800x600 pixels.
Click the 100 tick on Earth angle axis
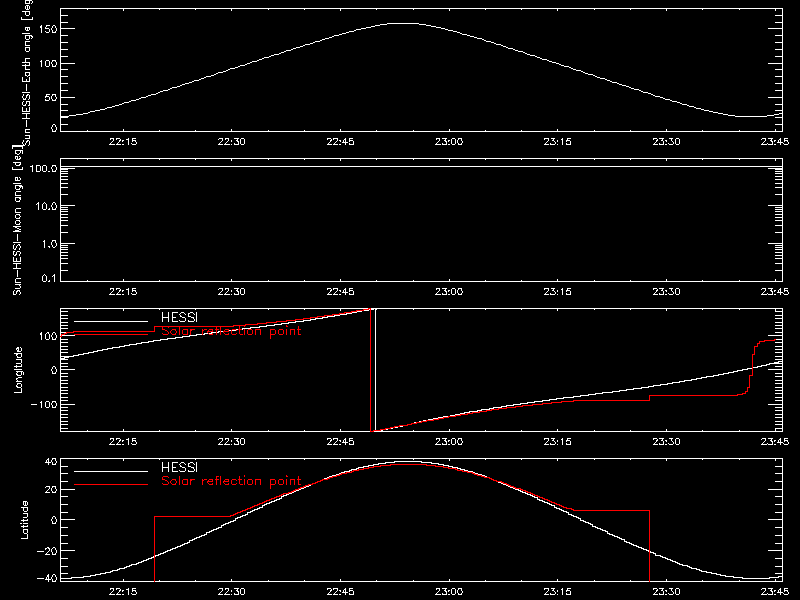[x=47, y=63]
